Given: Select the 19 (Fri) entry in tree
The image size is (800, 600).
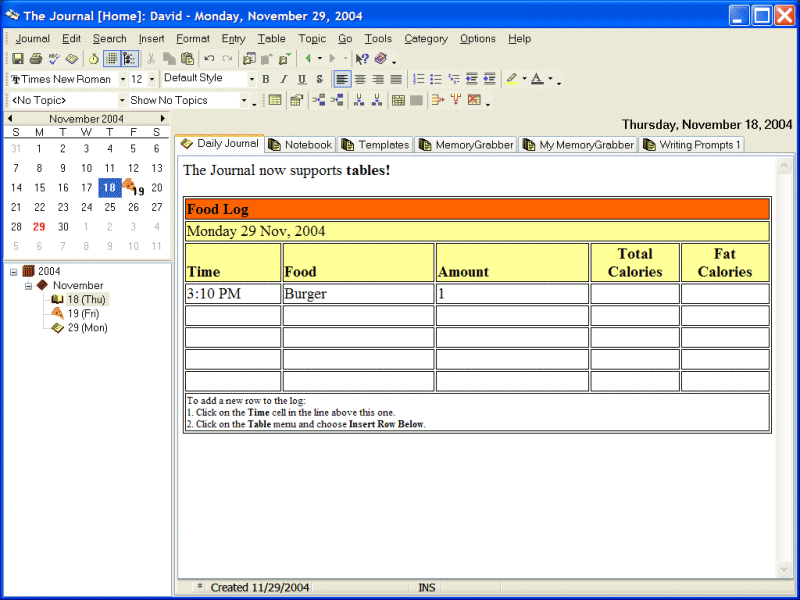Looking at the screenshot, I should pos(83,314).
